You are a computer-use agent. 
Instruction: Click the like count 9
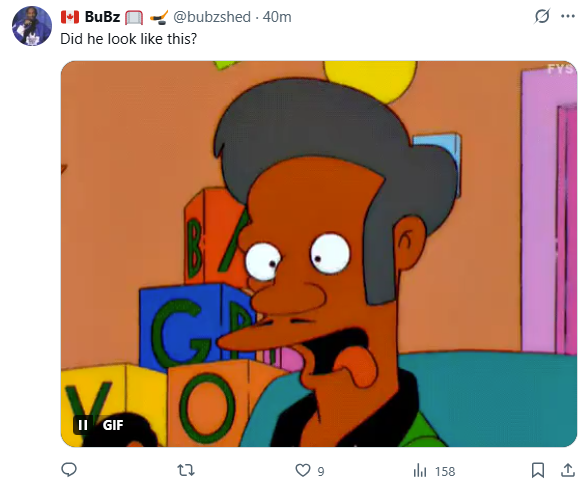coord(321,471)
